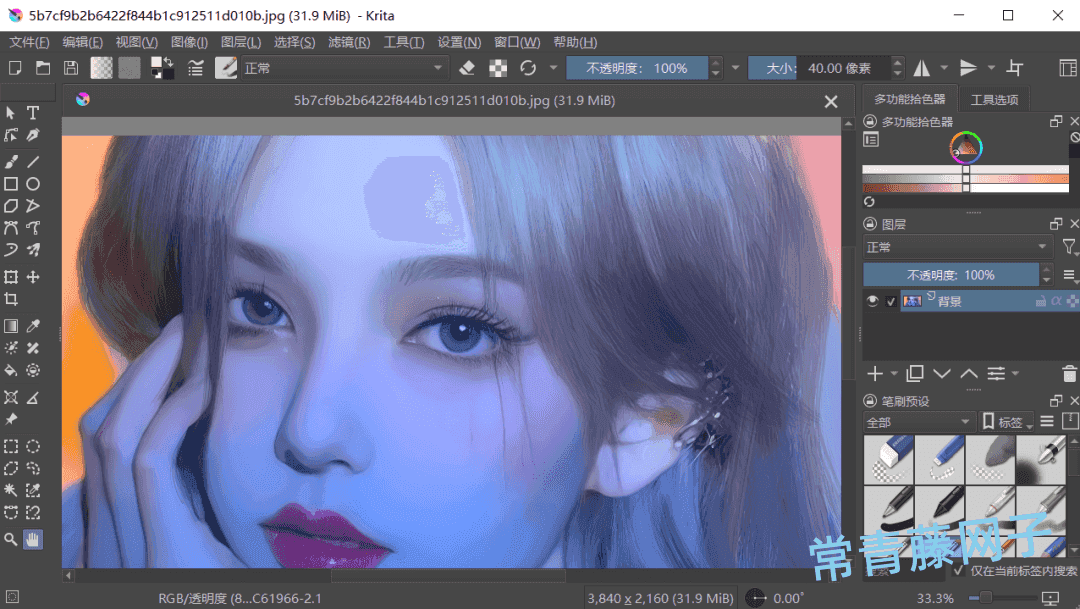The image size is (1080, 609).
Task: Open the 全部 brush tag dropdown
Action: [918, 422]
